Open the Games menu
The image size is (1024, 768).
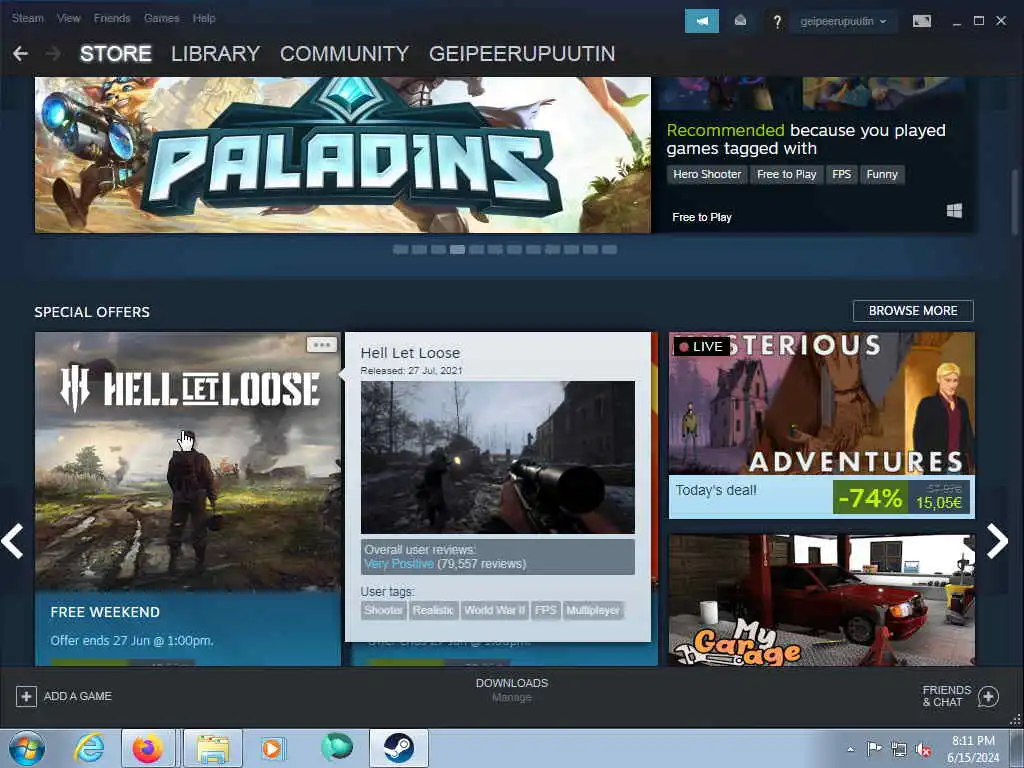coord(161,18)
